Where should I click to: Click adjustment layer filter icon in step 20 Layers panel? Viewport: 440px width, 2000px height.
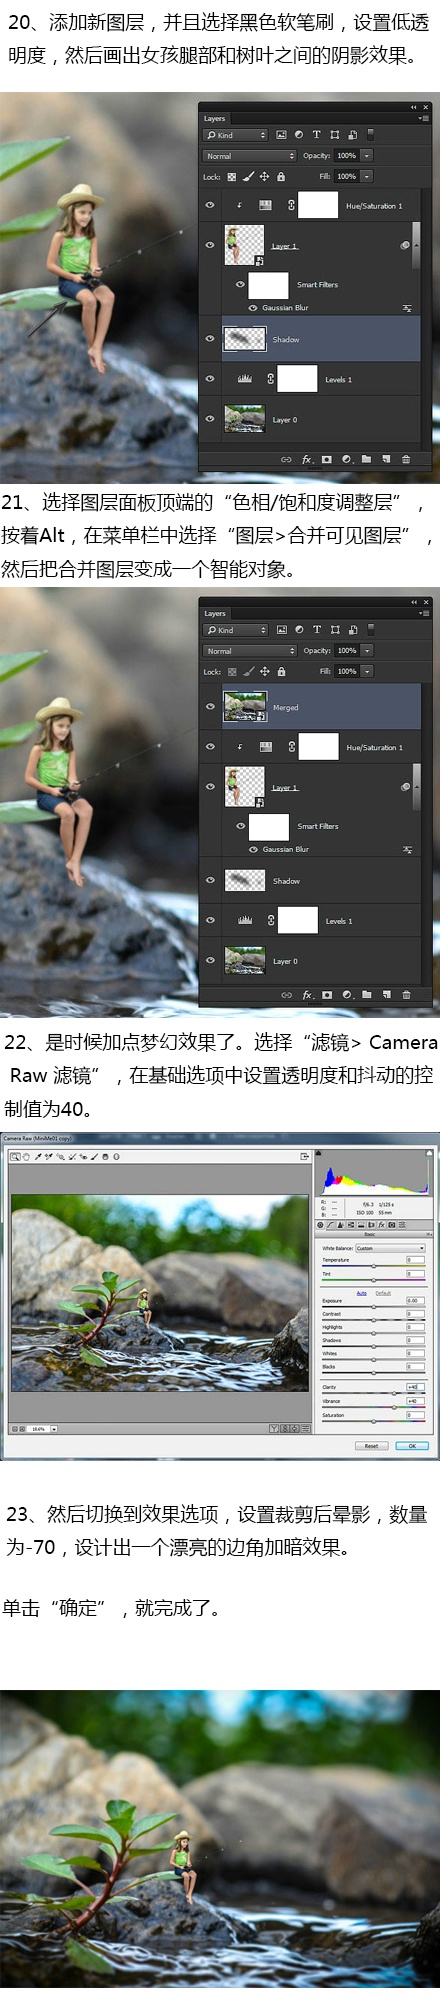[x=298, y=135]
